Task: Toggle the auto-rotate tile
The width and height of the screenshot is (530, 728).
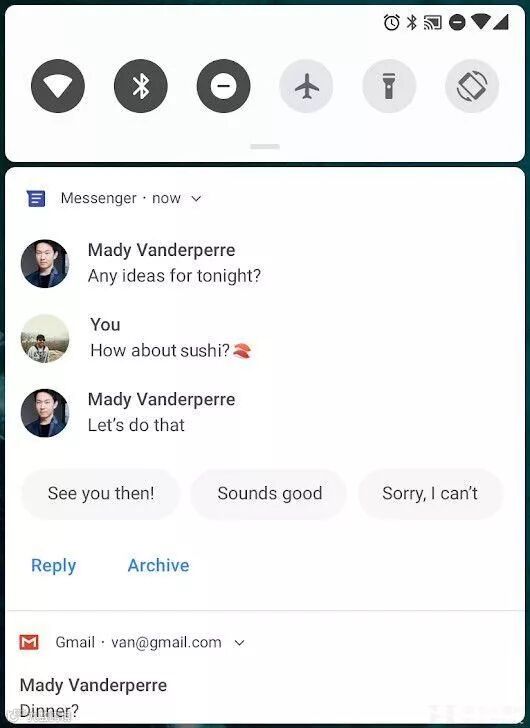Action: tap(472, 86)
